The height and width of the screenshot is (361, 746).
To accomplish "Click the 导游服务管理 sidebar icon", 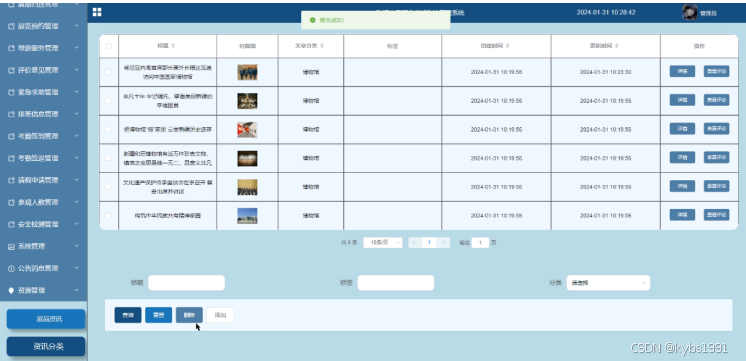I will point(11,48).
